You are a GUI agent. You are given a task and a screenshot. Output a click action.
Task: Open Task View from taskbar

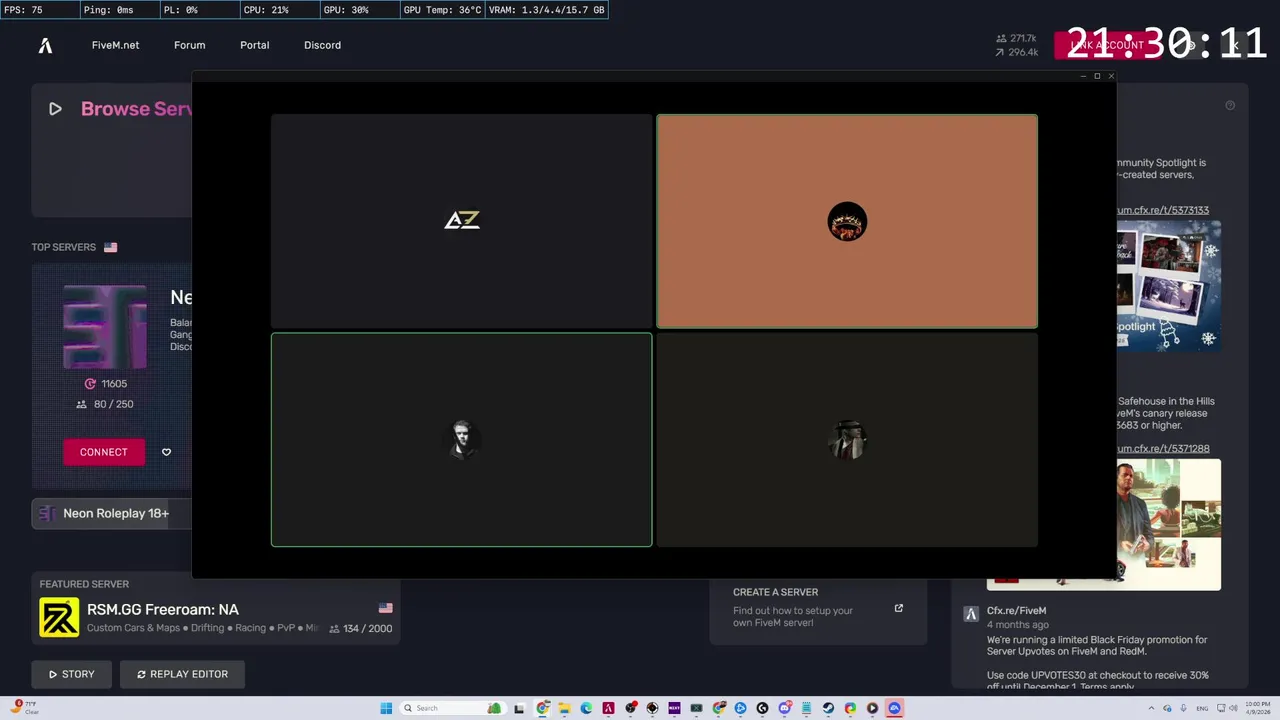519,708
